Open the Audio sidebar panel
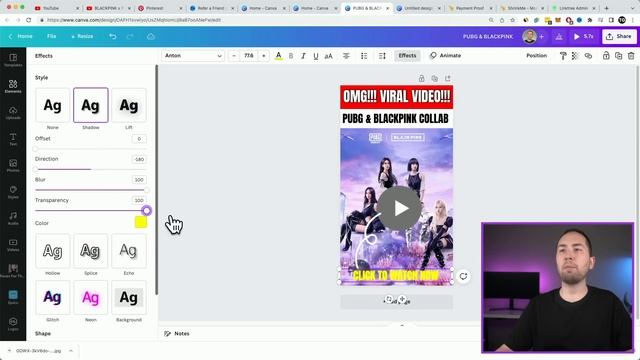This screenshot has height=360, width=640. point(13,218)
